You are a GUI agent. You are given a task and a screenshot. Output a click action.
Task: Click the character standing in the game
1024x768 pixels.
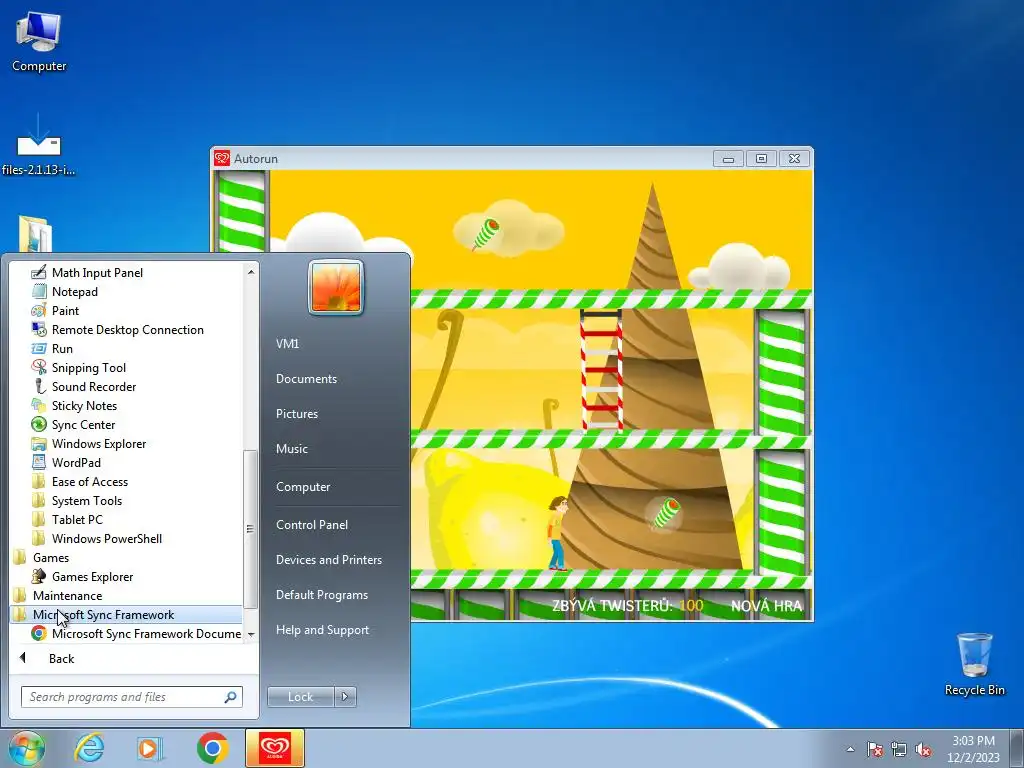[x=557, y=533]
